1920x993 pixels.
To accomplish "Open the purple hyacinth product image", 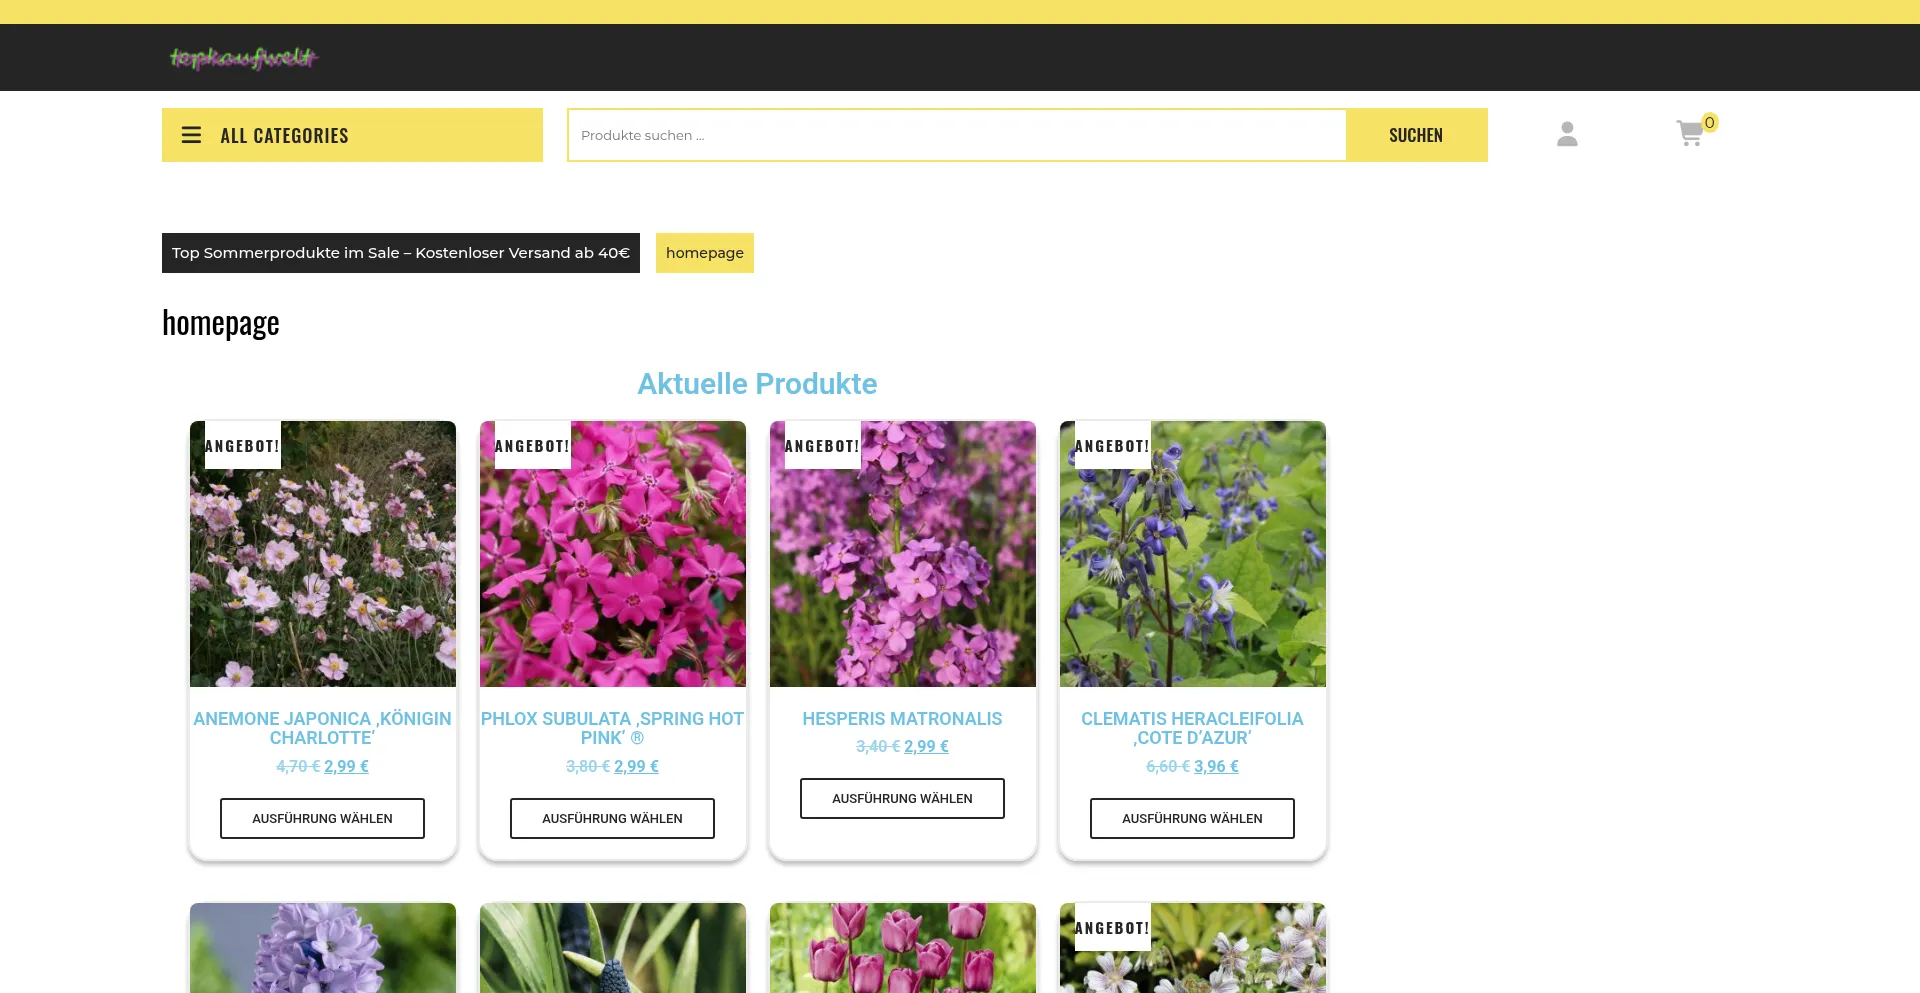I will coord(323,948).
